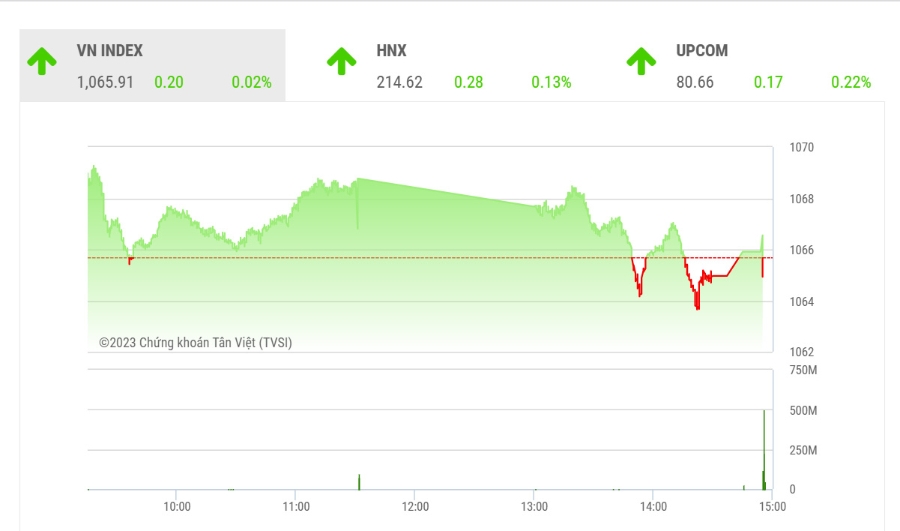Click the green up arrow beside UPCOM
This screenshot has height=531, width=900.
641,61
